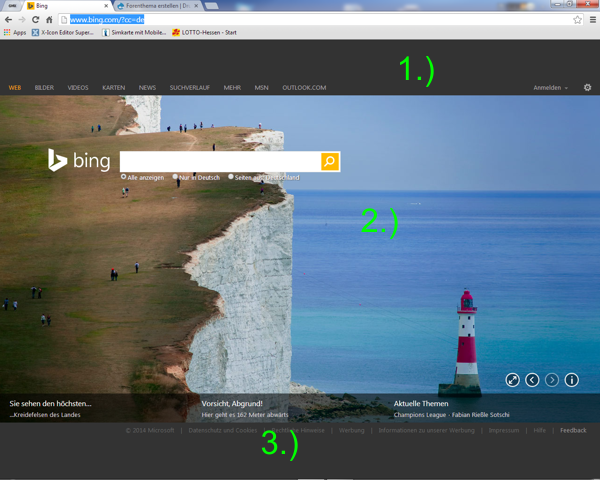This screenshot has height=480, width=600.
Task: Show previous homepage image arrow
Action: point(532,380)
